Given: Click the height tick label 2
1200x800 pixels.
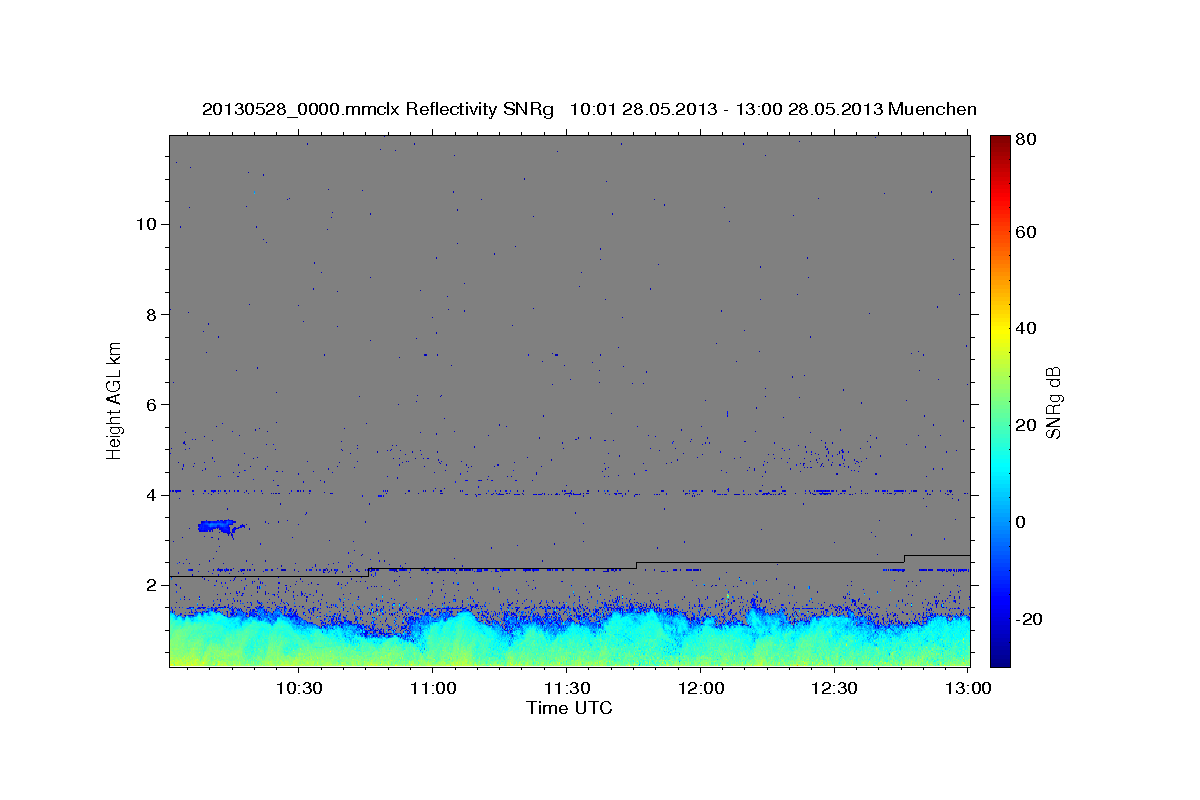Looking at the screenshot, I should (149, 585).
